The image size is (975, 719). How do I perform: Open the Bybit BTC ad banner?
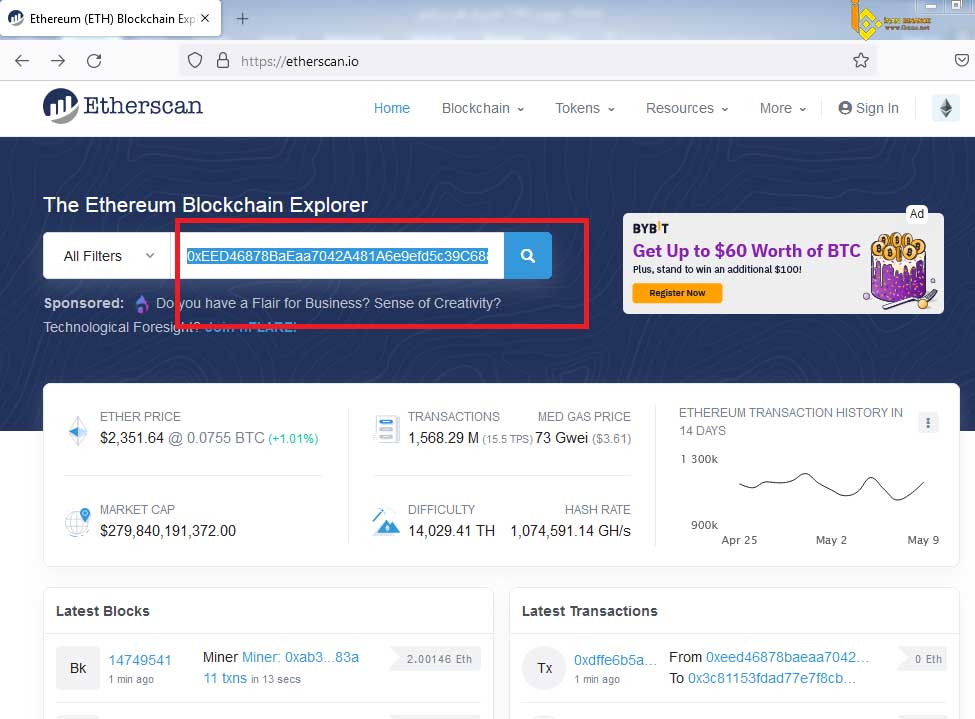click(783, 264)
